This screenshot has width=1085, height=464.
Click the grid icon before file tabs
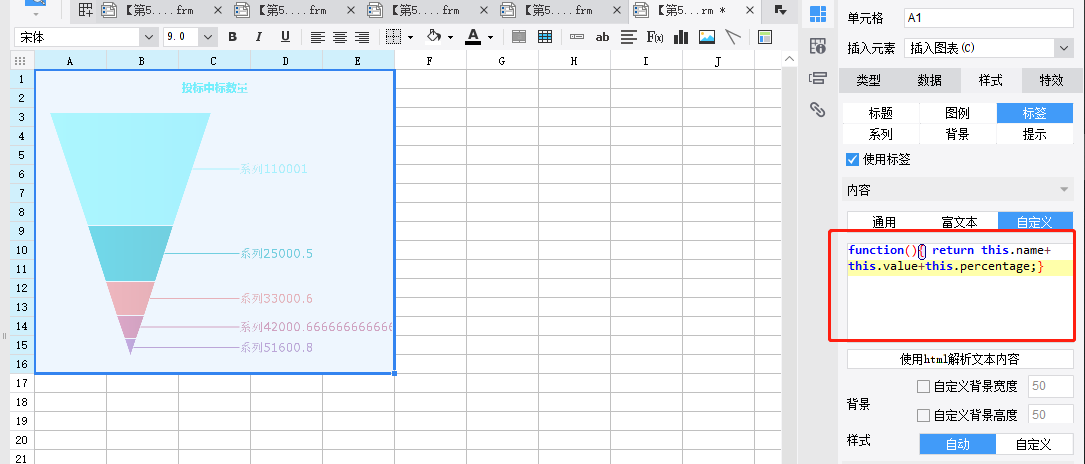click(85, 10)
